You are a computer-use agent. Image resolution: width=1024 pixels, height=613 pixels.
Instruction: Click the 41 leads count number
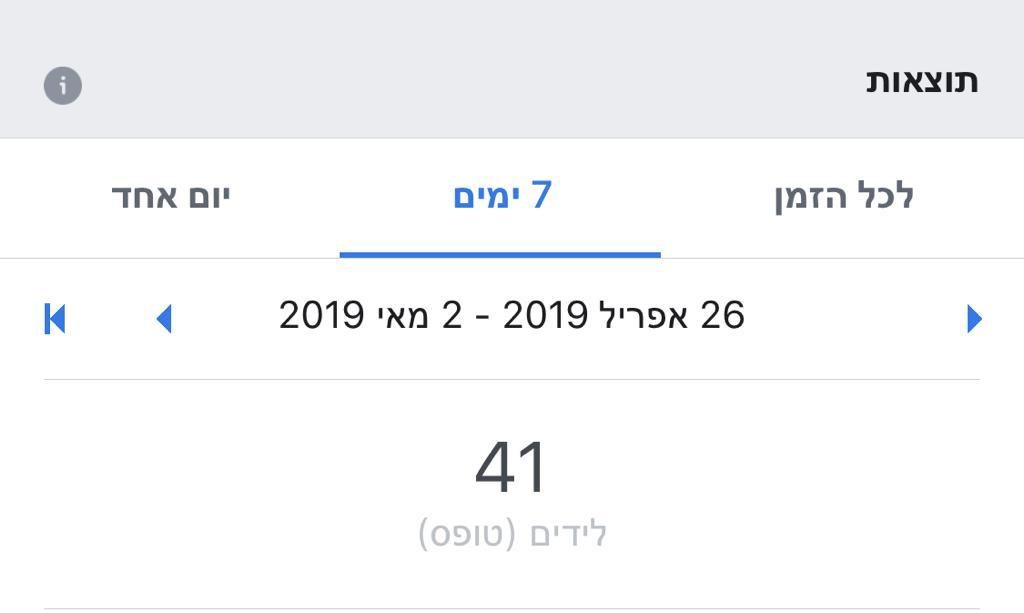coord(511,467)
